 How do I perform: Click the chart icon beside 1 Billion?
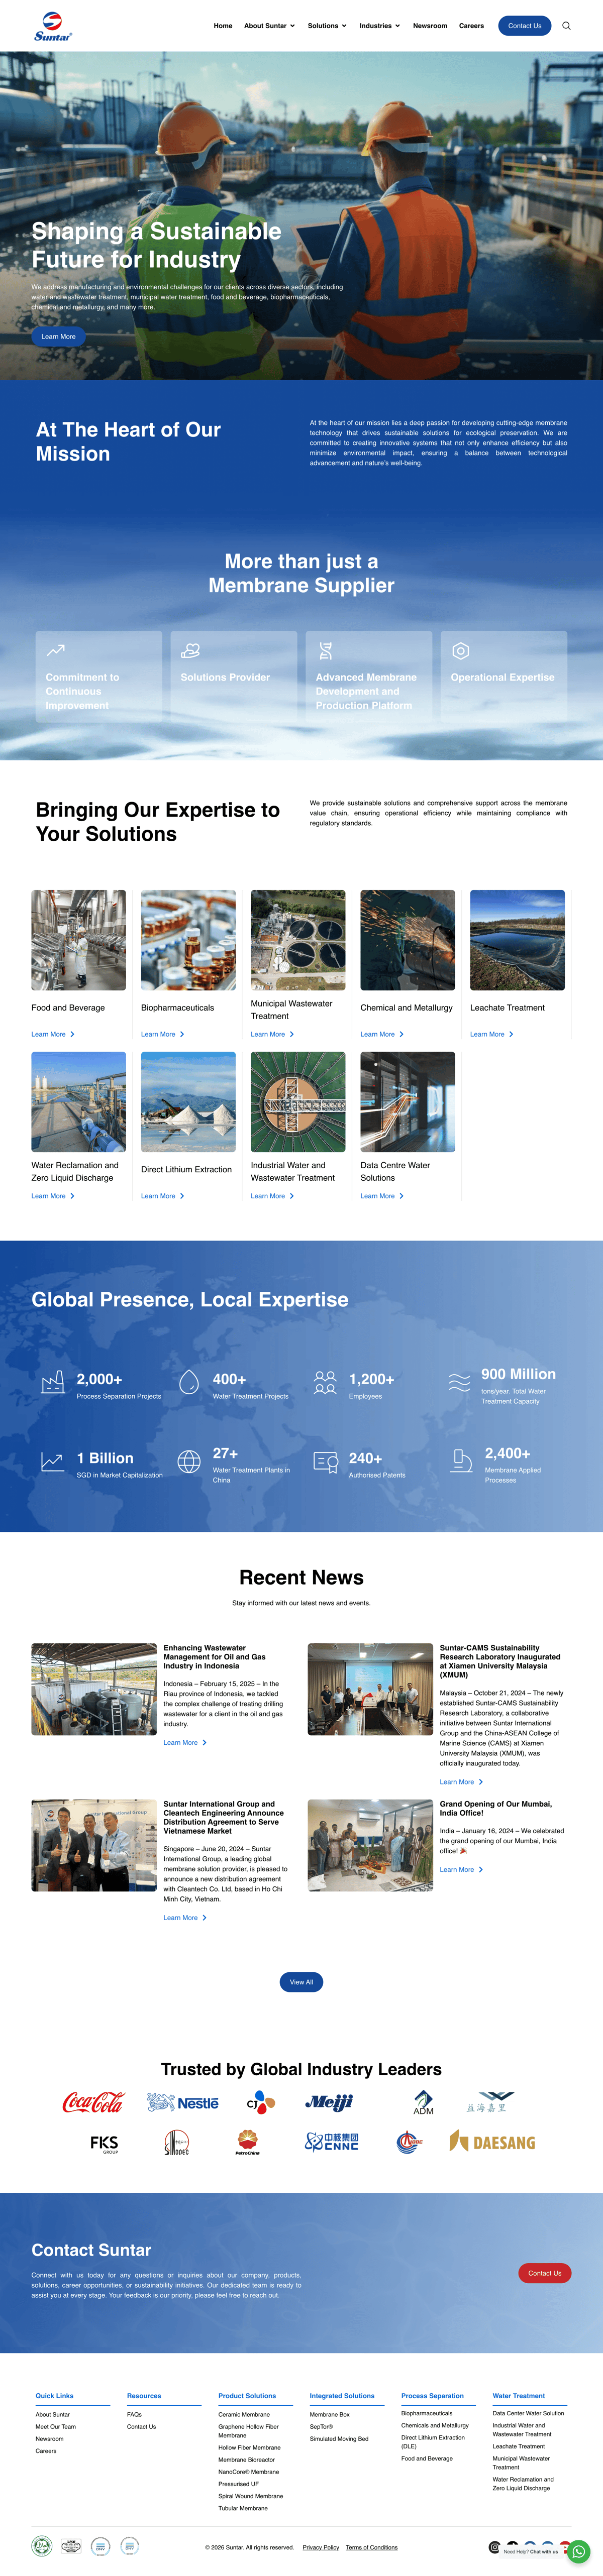click(x=53, y=1461)
